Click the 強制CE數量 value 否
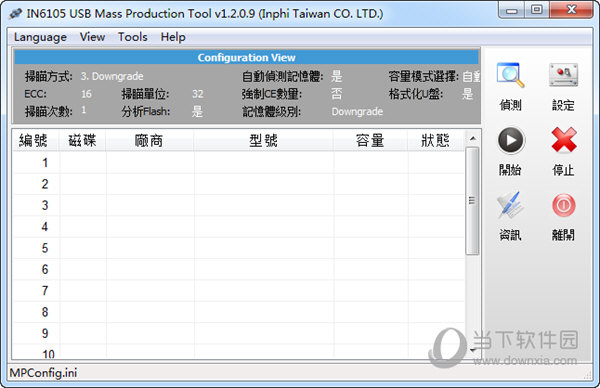 click(x=336, y=94)
